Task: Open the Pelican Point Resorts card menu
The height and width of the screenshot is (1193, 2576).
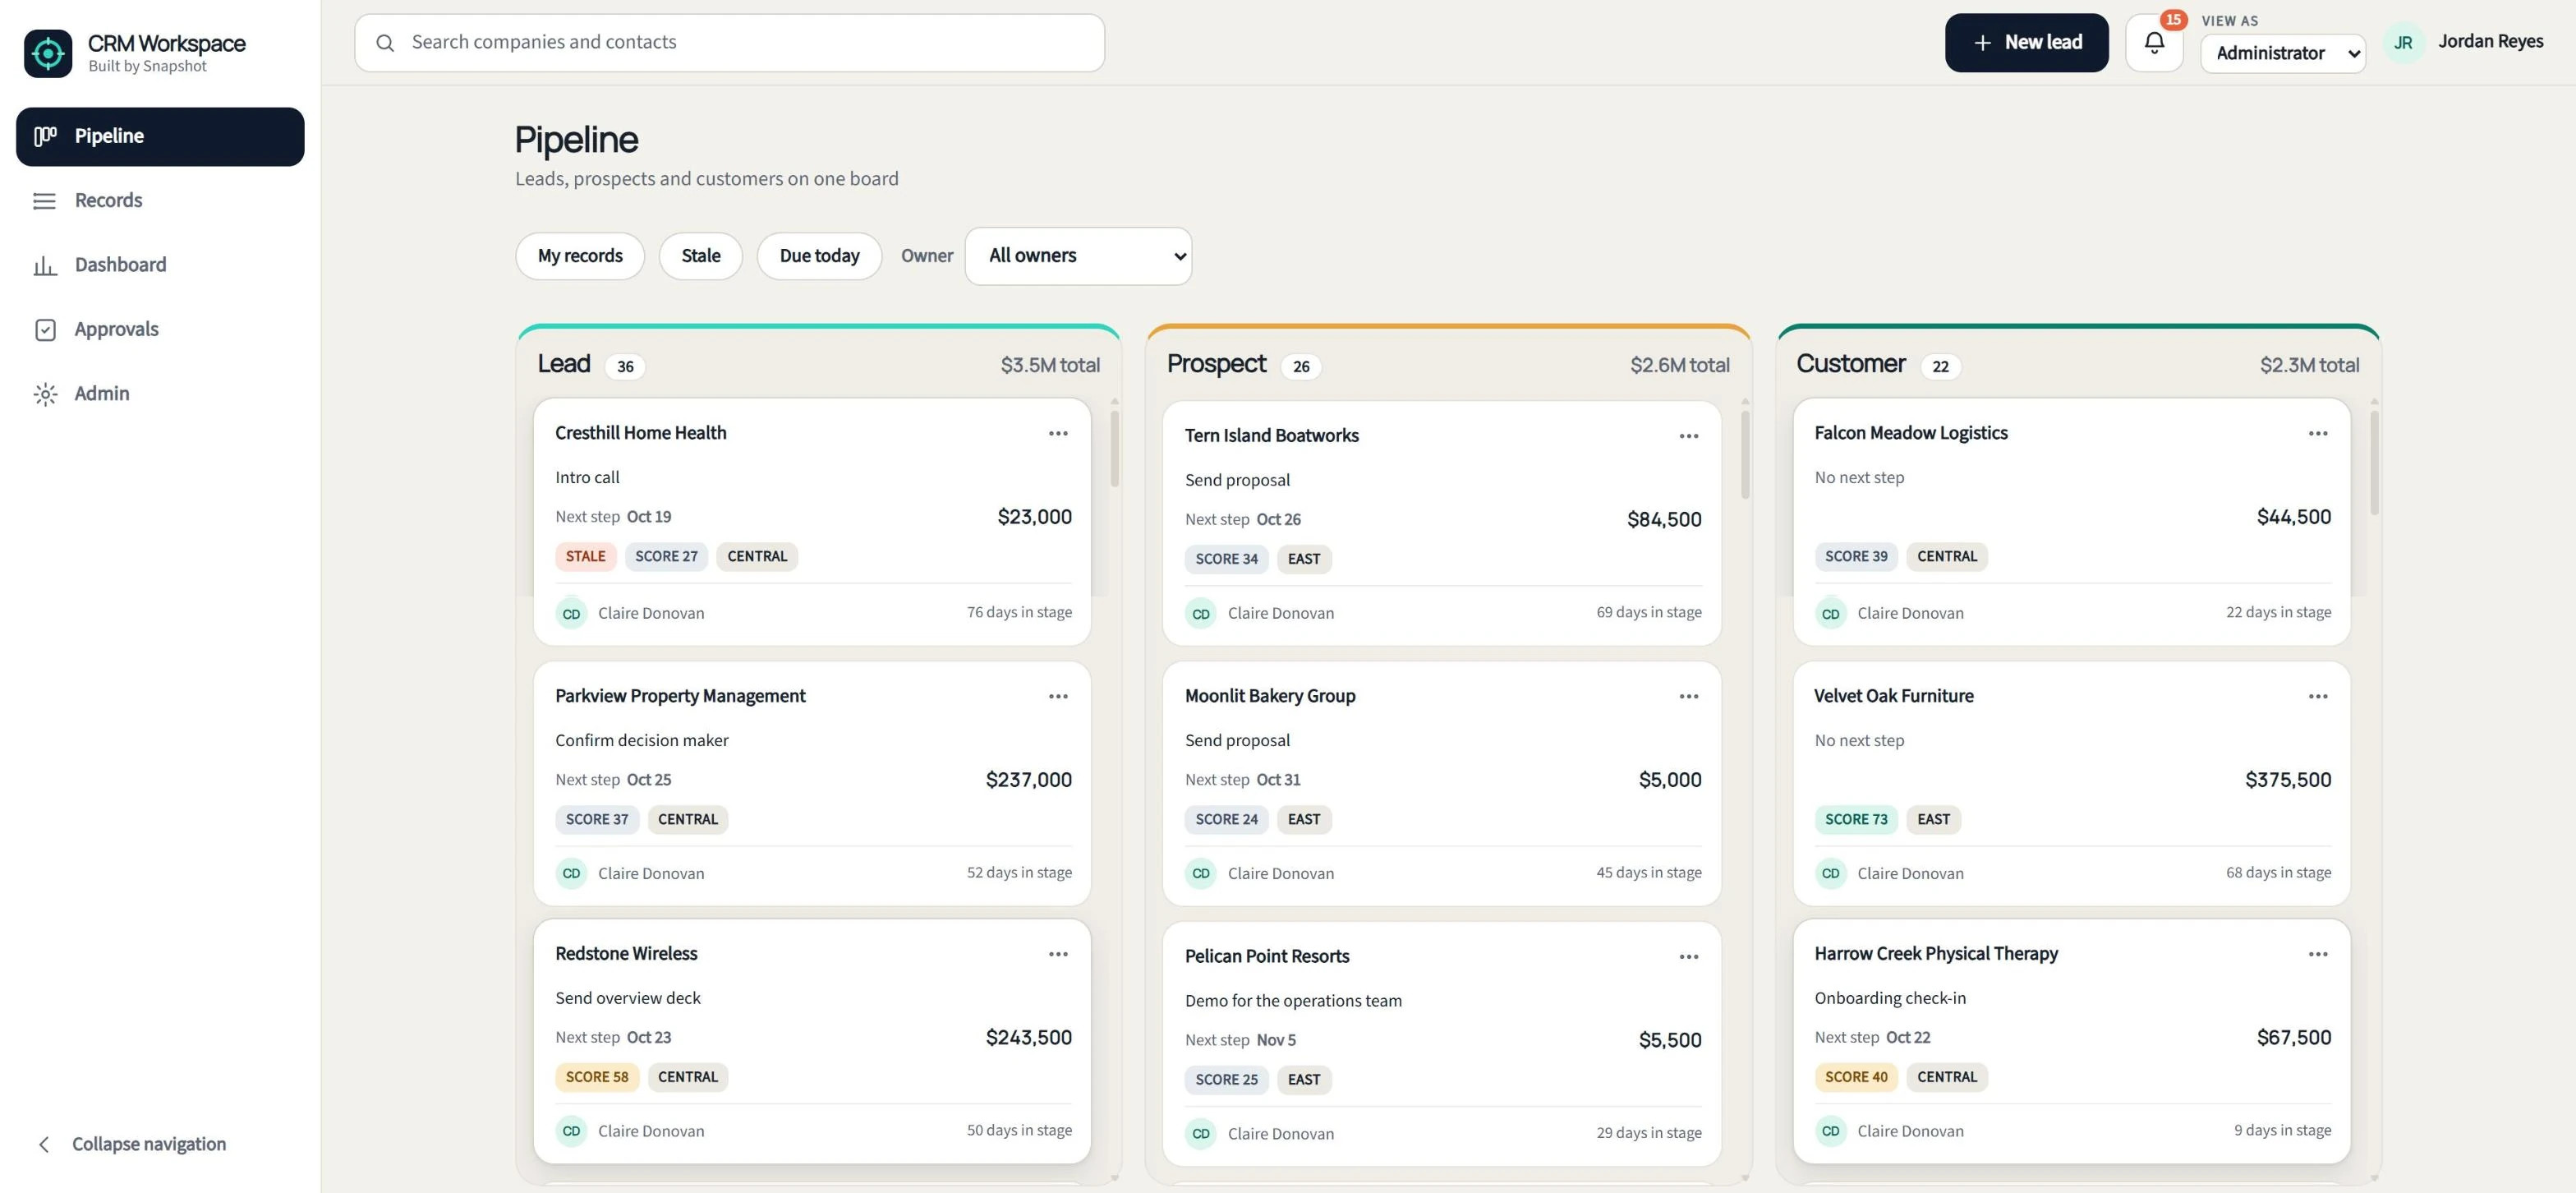Action: click(1688, 957)
